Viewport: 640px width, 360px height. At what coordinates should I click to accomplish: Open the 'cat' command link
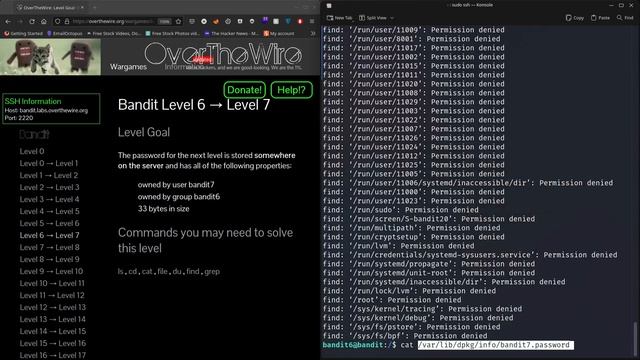(147, 271)
